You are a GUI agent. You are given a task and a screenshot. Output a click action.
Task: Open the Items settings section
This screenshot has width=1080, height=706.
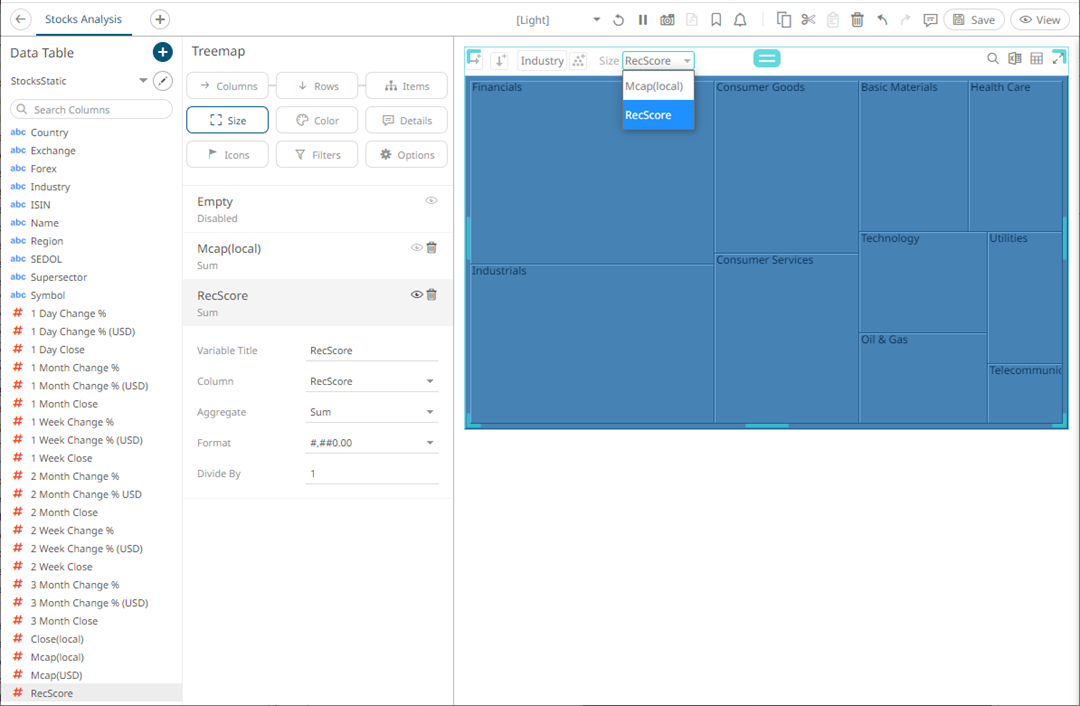coord(406,86)
